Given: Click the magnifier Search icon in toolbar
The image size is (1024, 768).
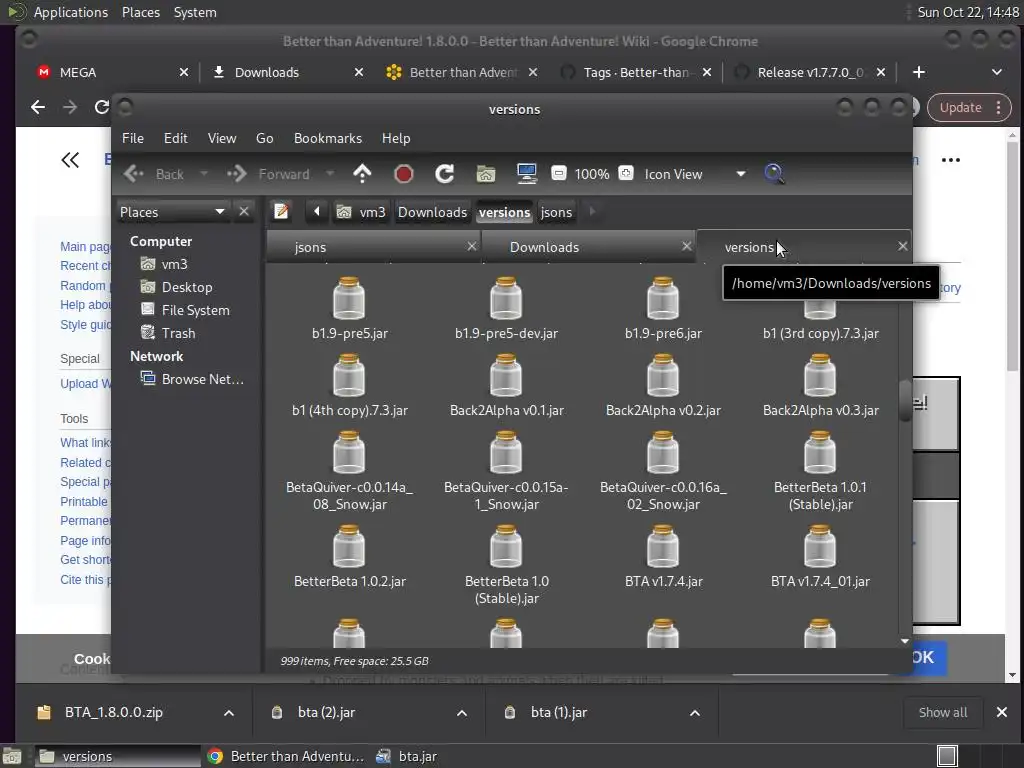Looking at the screenshot, I should [x=773, y=174].
